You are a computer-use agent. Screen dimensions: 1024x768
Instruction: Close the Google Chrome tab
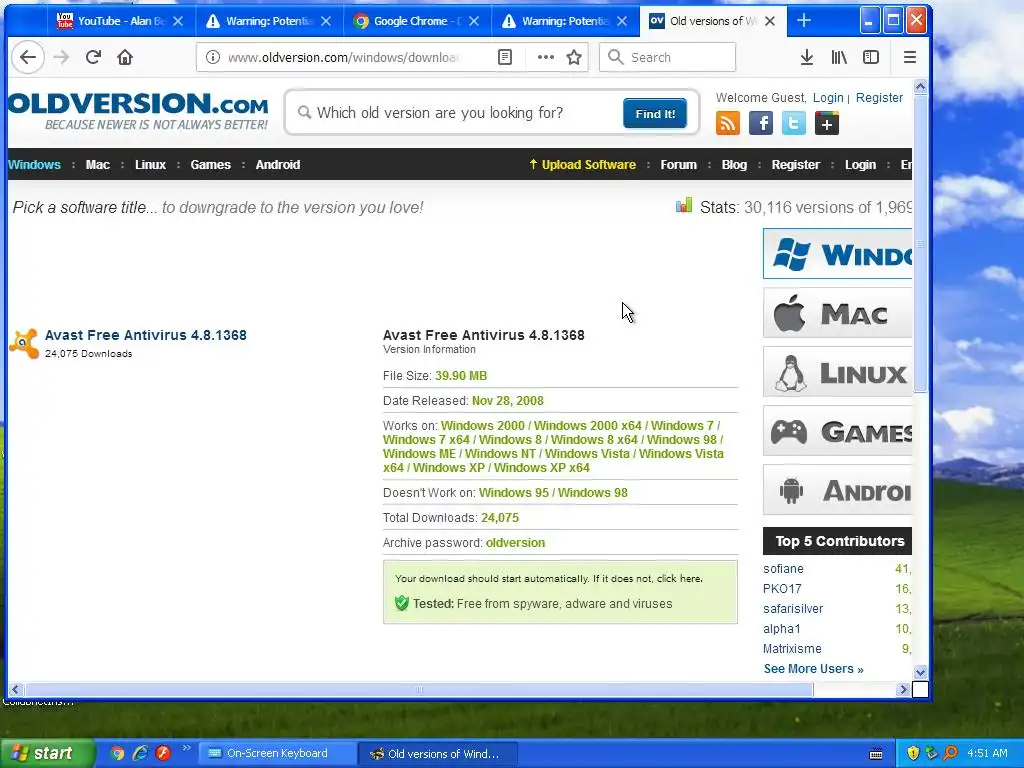[x=474, y=21]
